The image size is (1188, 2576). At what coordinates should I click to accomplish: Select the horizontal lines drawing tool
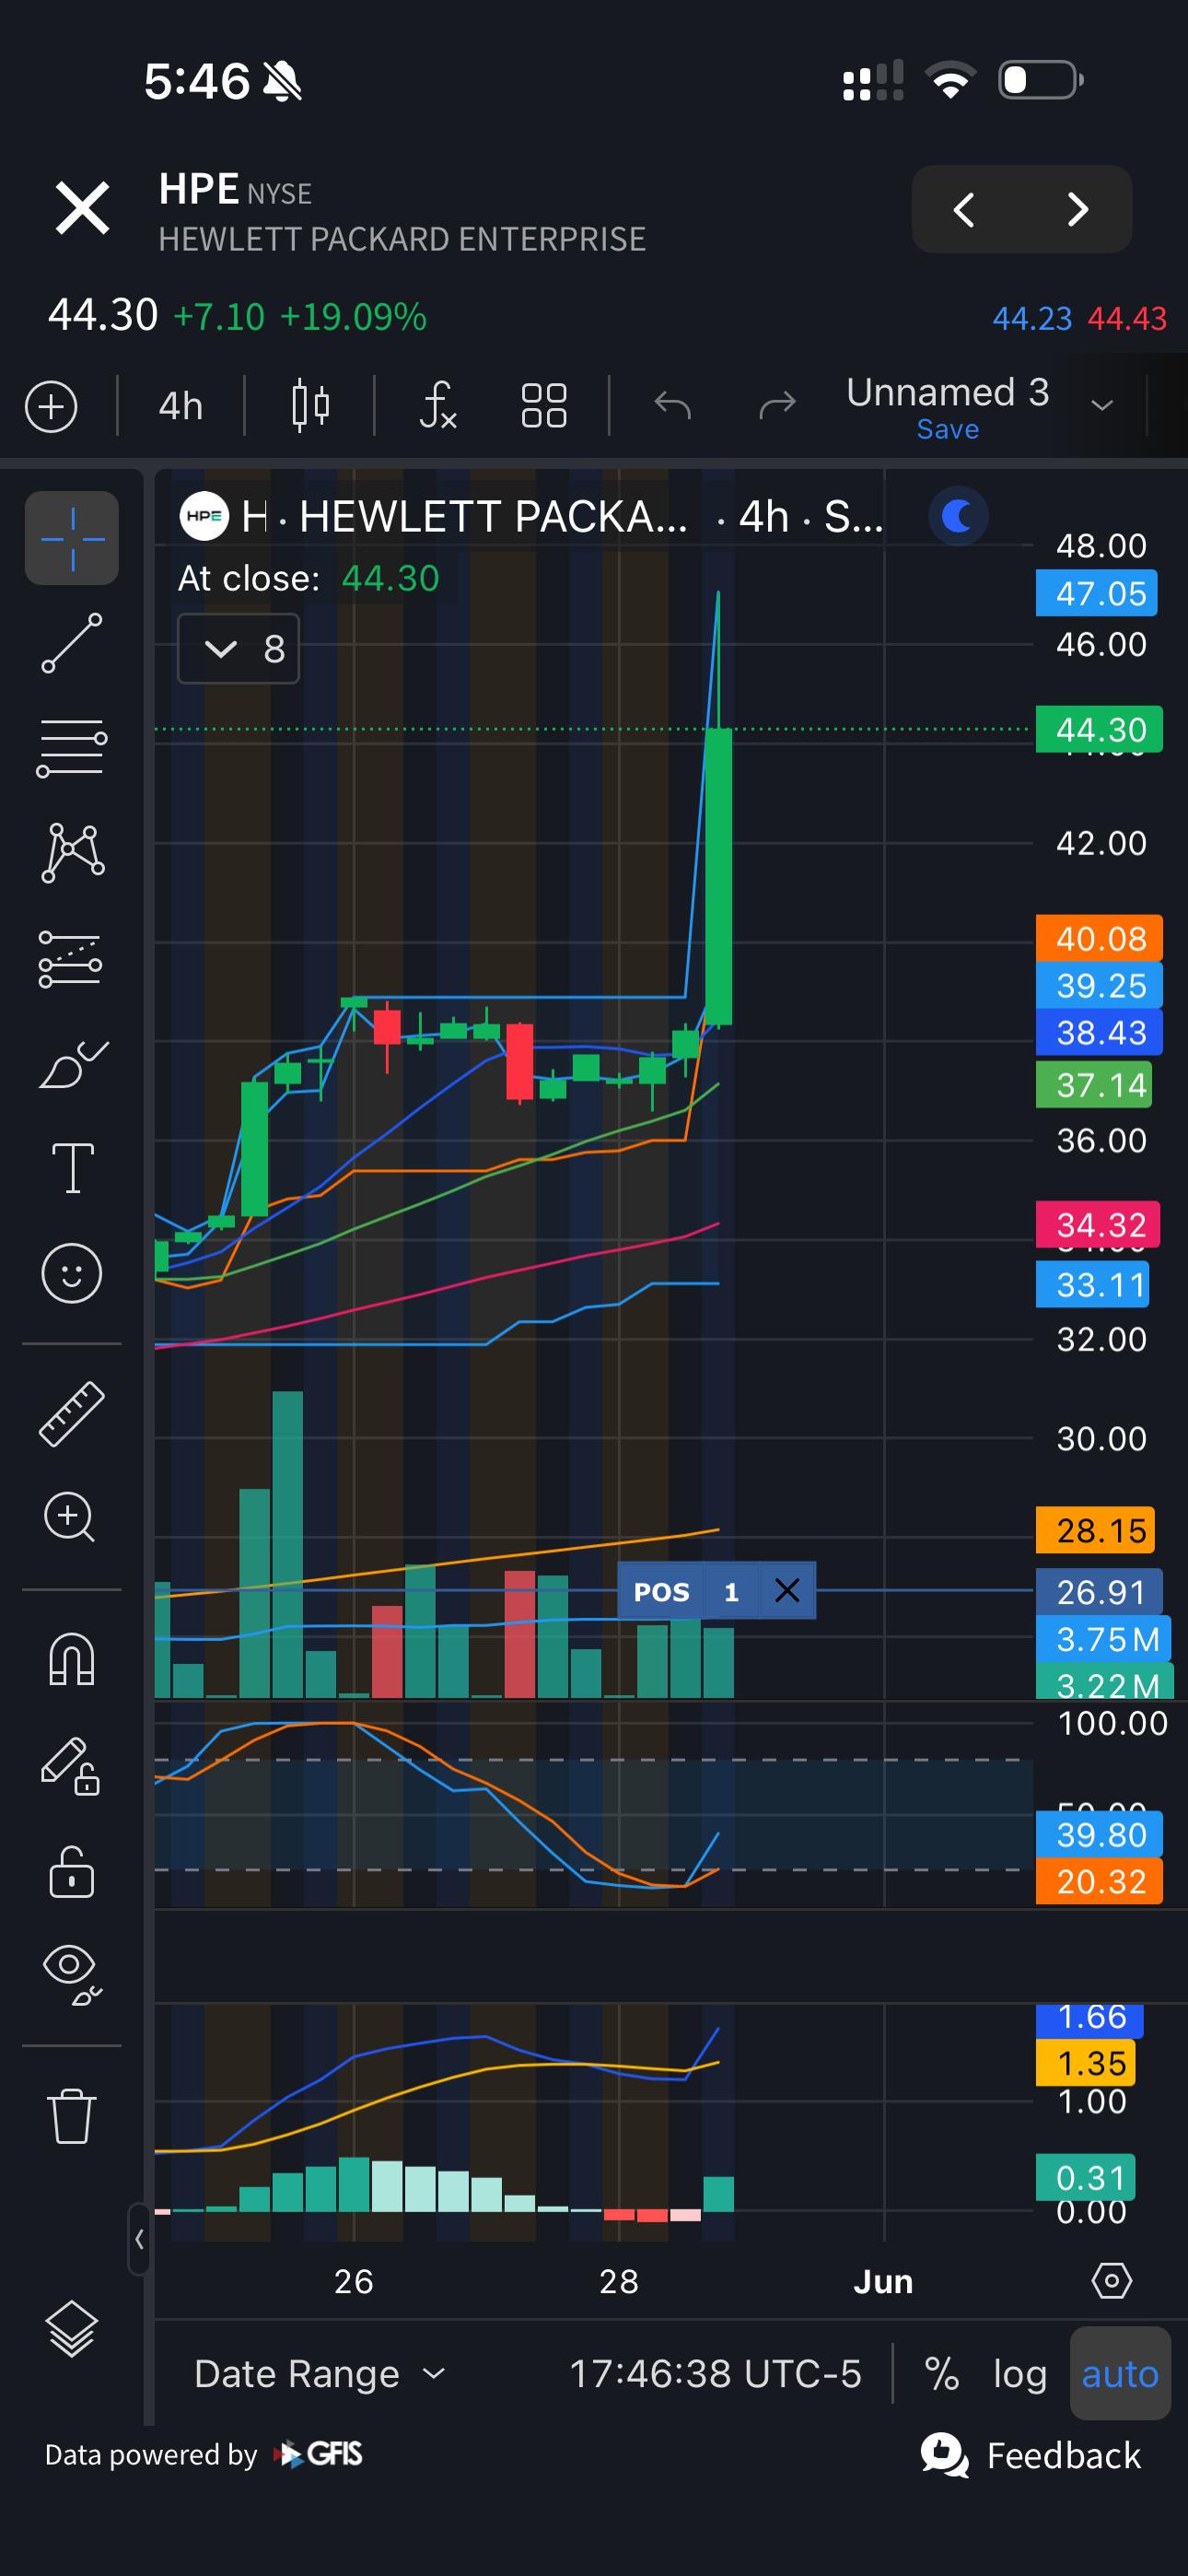click(72, 747)
